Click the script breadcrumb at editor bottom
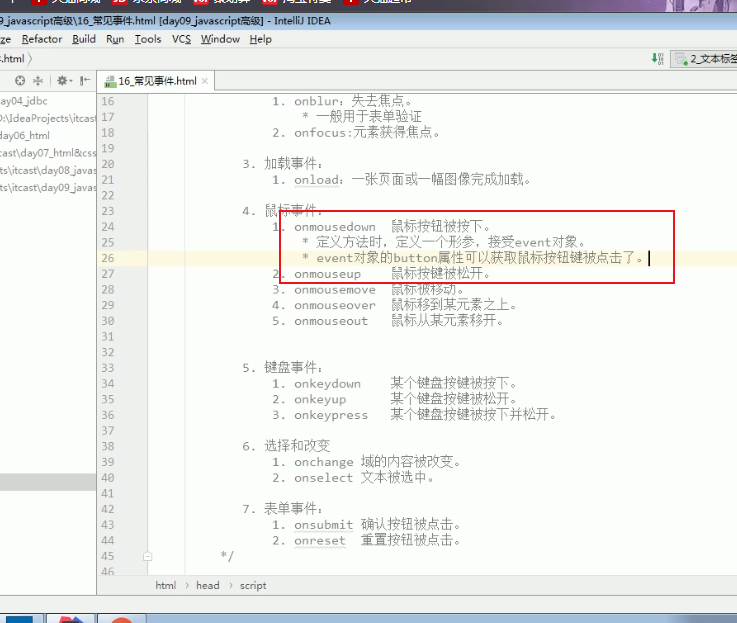This screenshot has height=623, width=737. tap(253, 585)
